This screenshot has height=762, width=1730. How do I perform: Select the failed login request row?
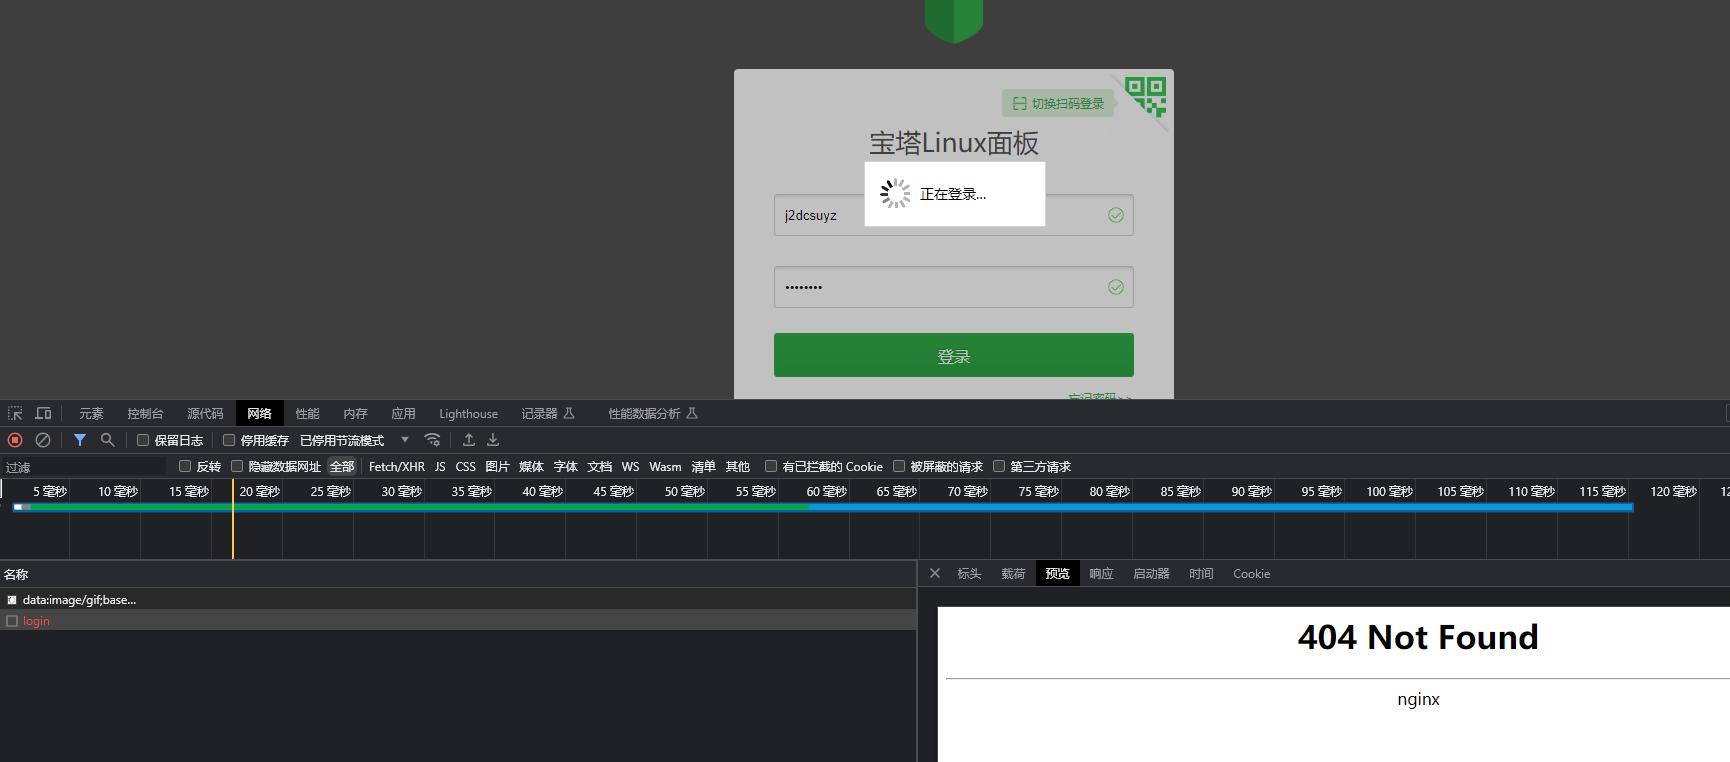click(458, 620)
